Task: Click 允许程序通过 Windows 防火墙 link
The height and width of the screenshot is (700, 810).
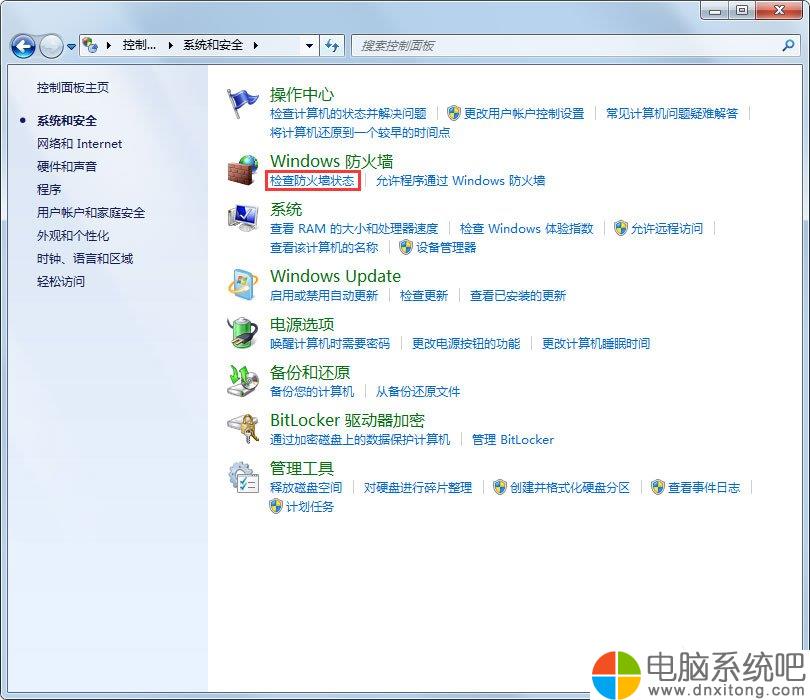Action: pos(460,180)
